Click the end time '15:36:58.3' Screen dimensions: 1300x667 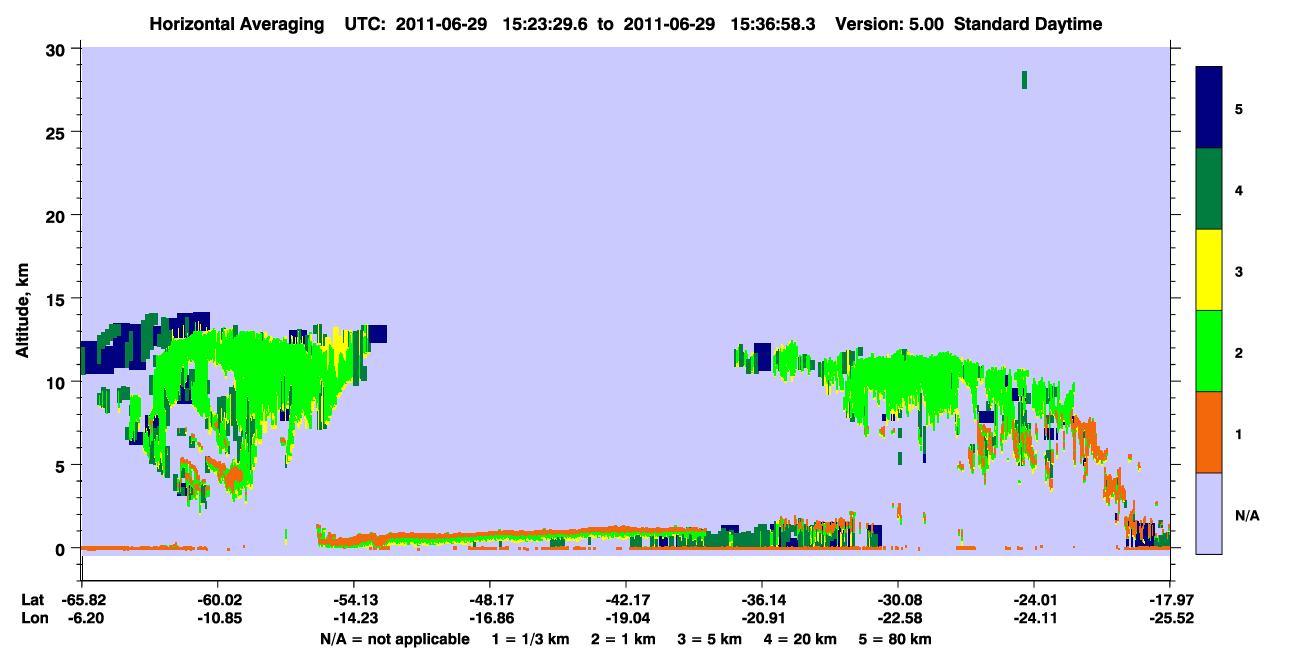pyautogui.click(x=773, y=25)
